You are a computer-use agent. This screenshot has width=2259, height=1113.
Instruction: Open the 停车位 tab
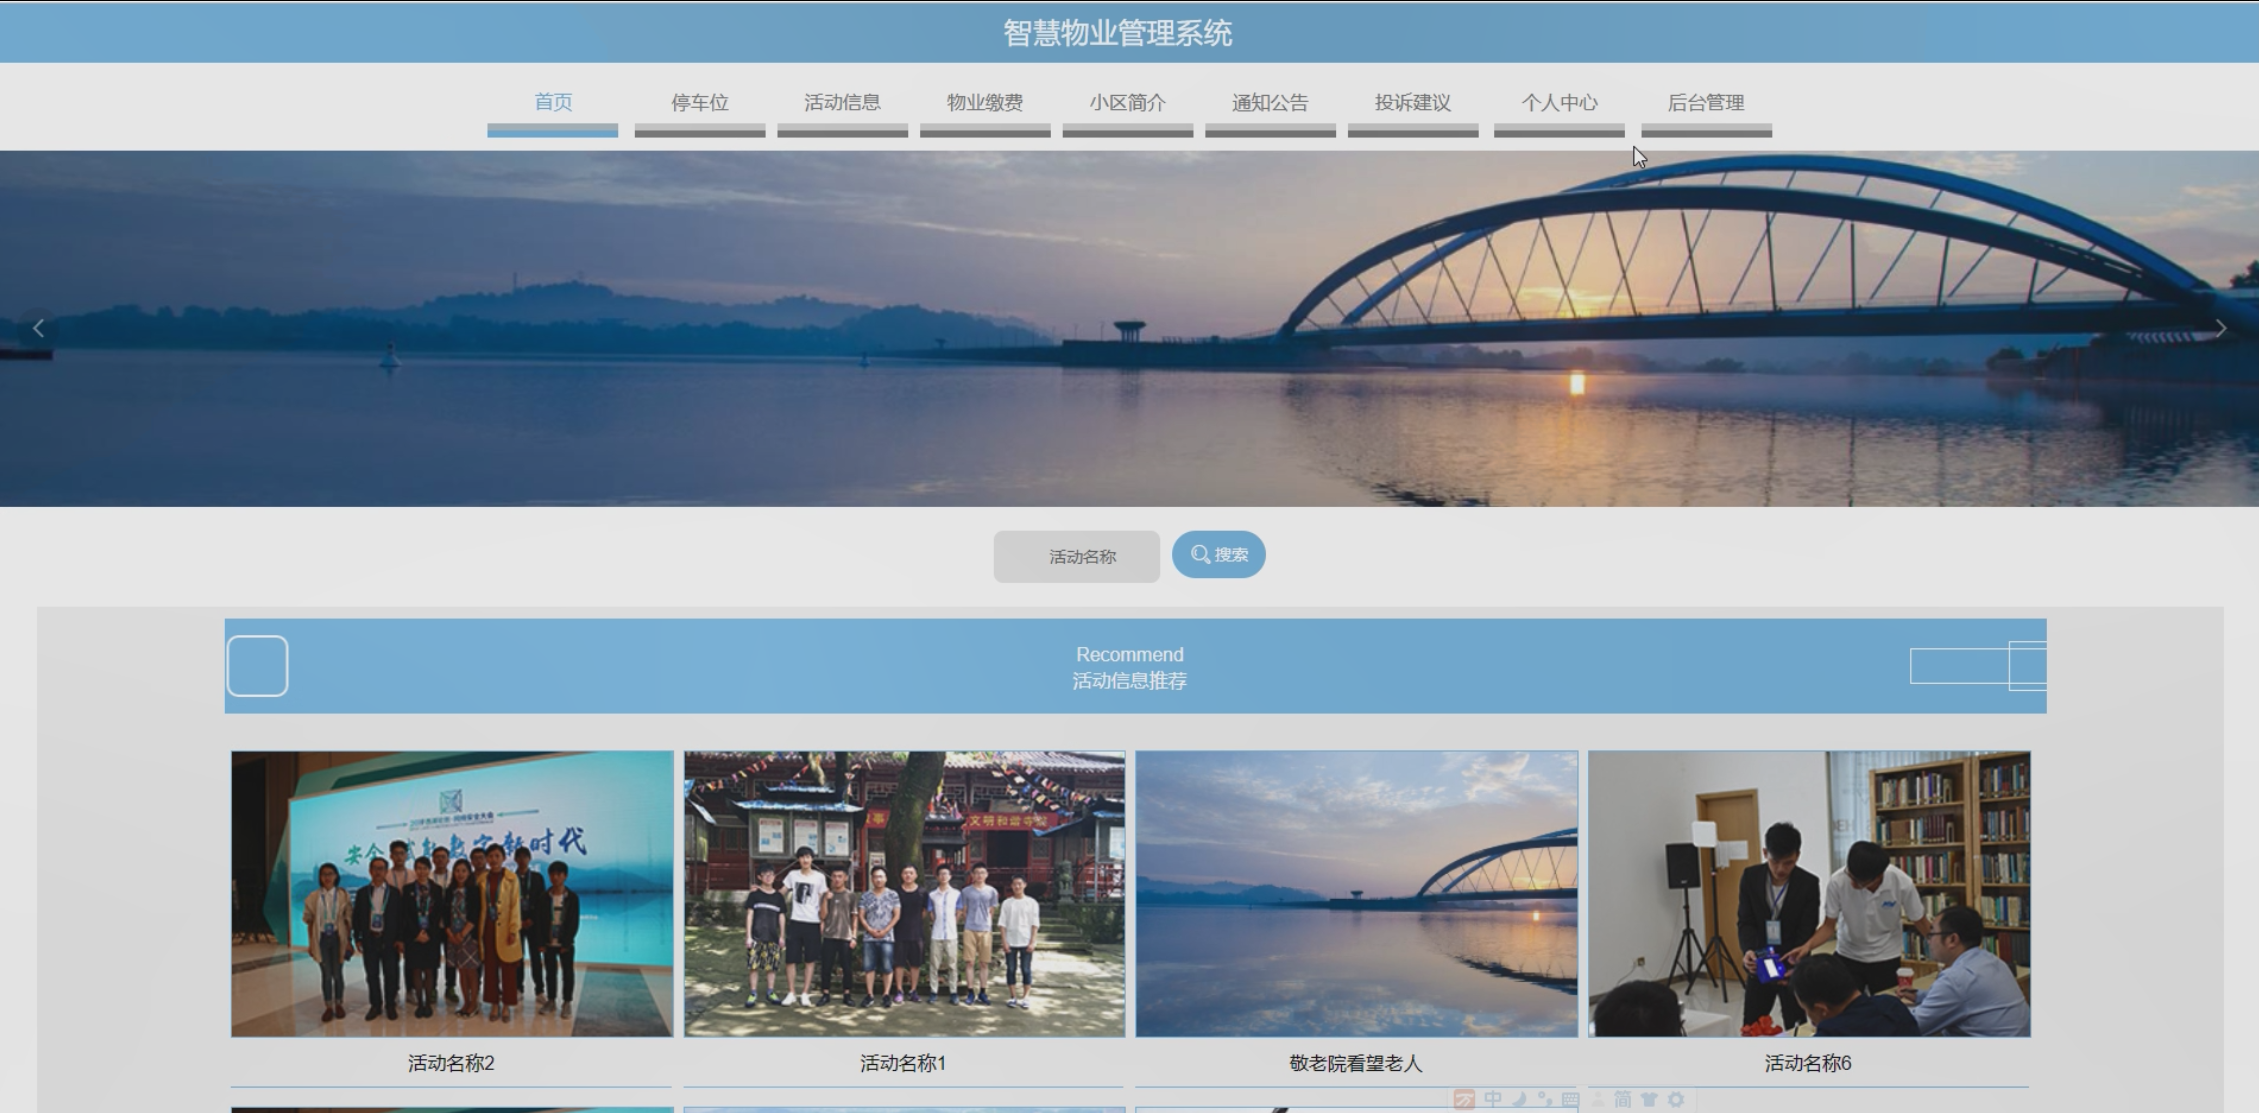(x=699, y=103)
